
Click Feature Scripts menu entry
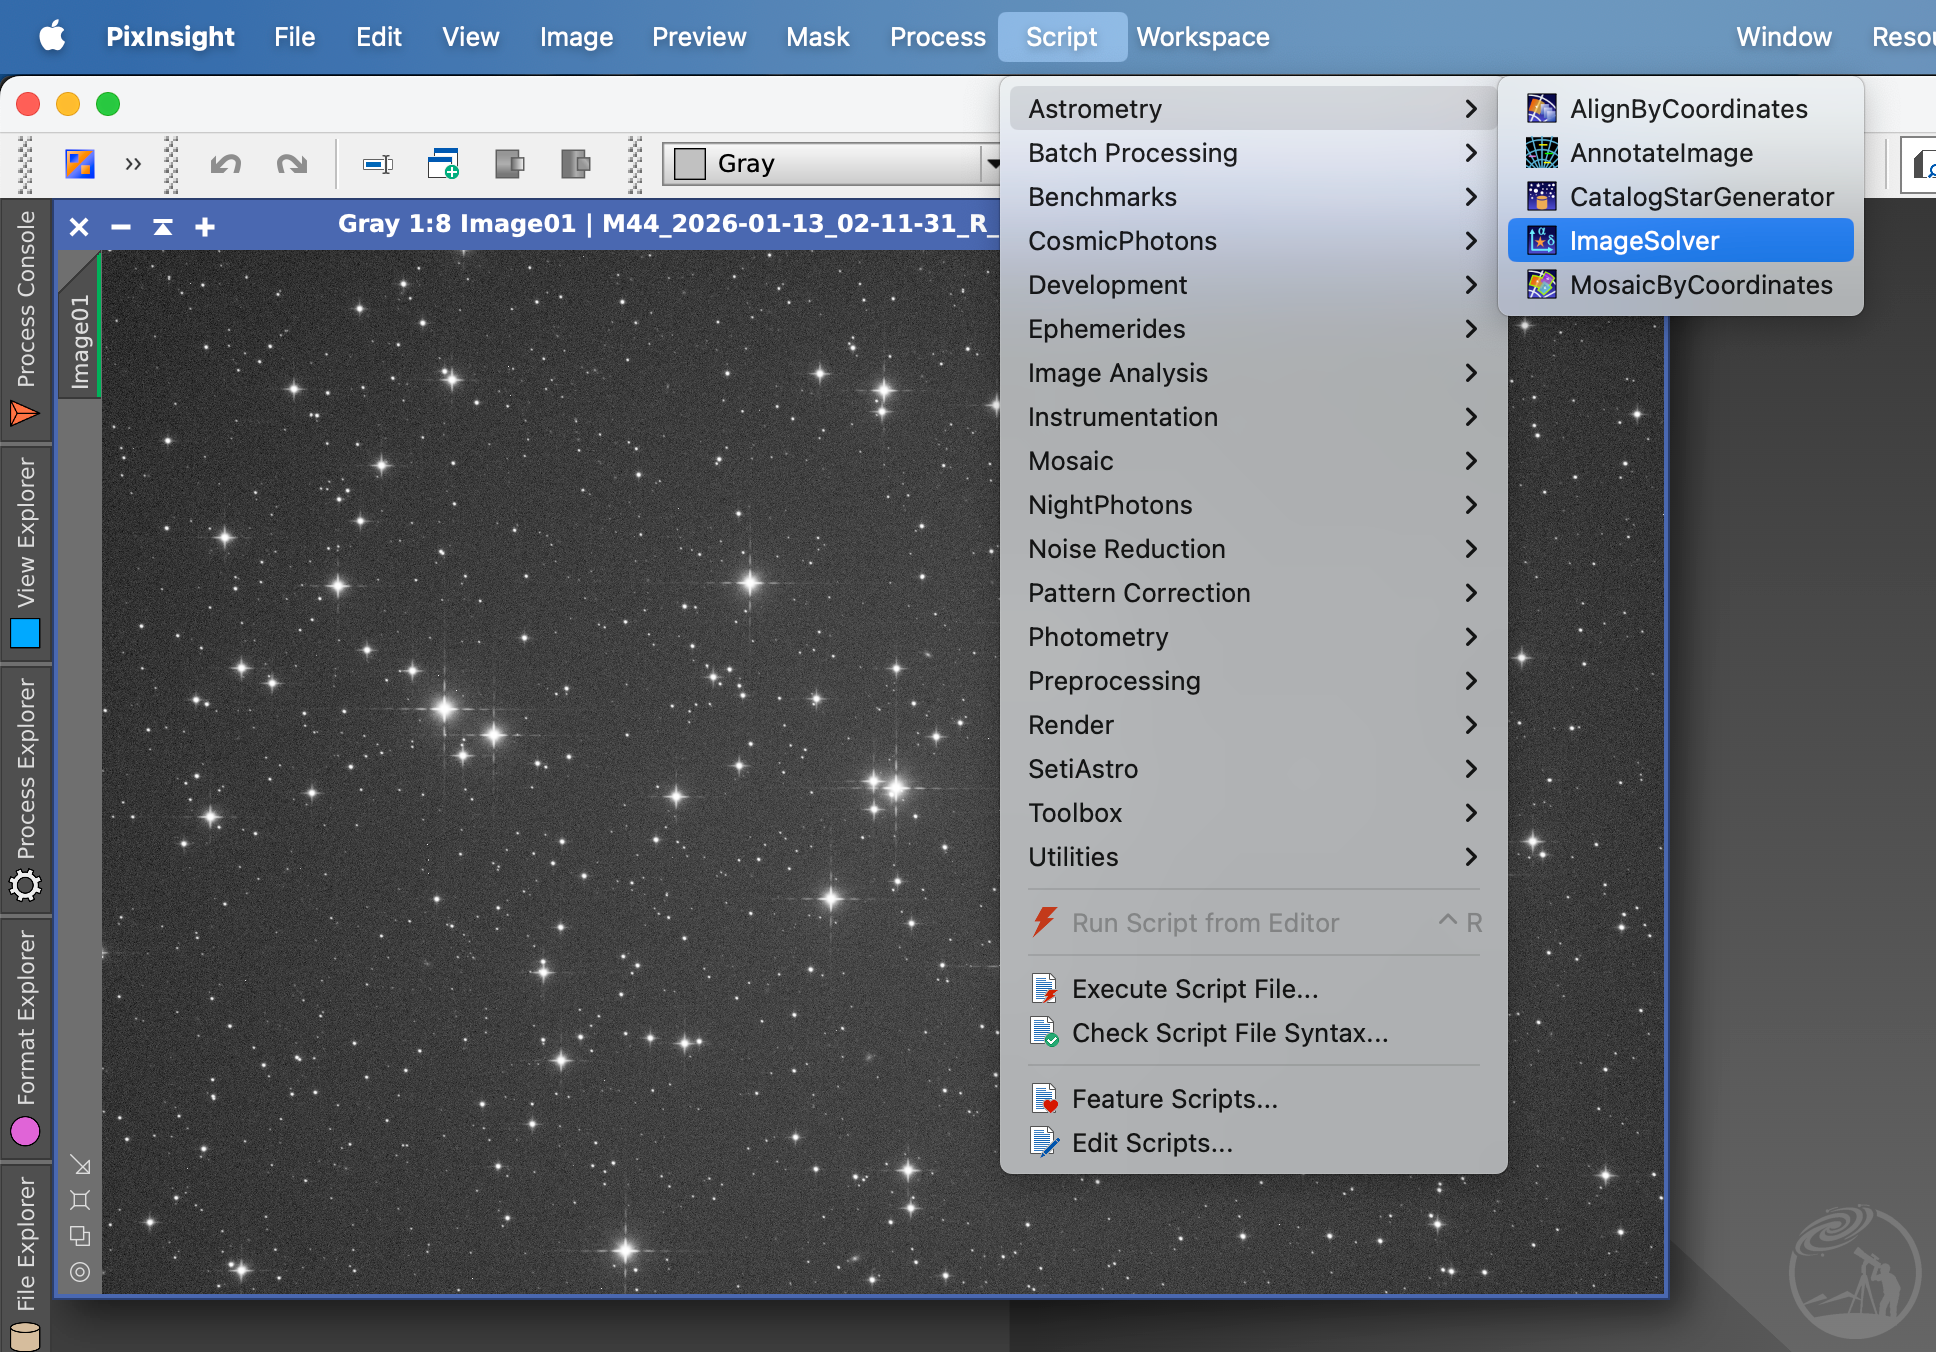tap(1174, 1099)
